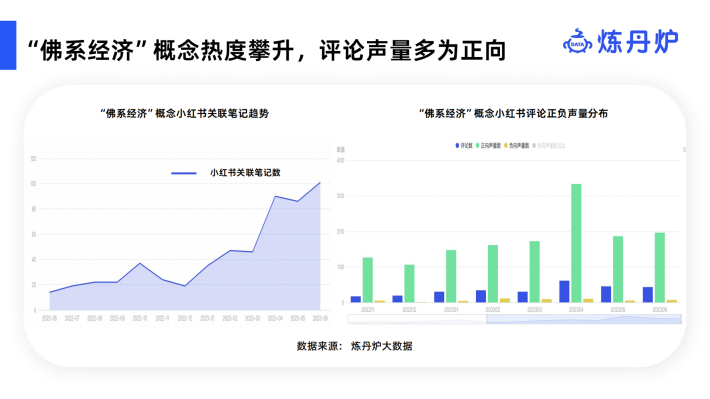
Task: Click the 数据来源 炼丹炉大数据 source text
Action: tap(354, 346)
